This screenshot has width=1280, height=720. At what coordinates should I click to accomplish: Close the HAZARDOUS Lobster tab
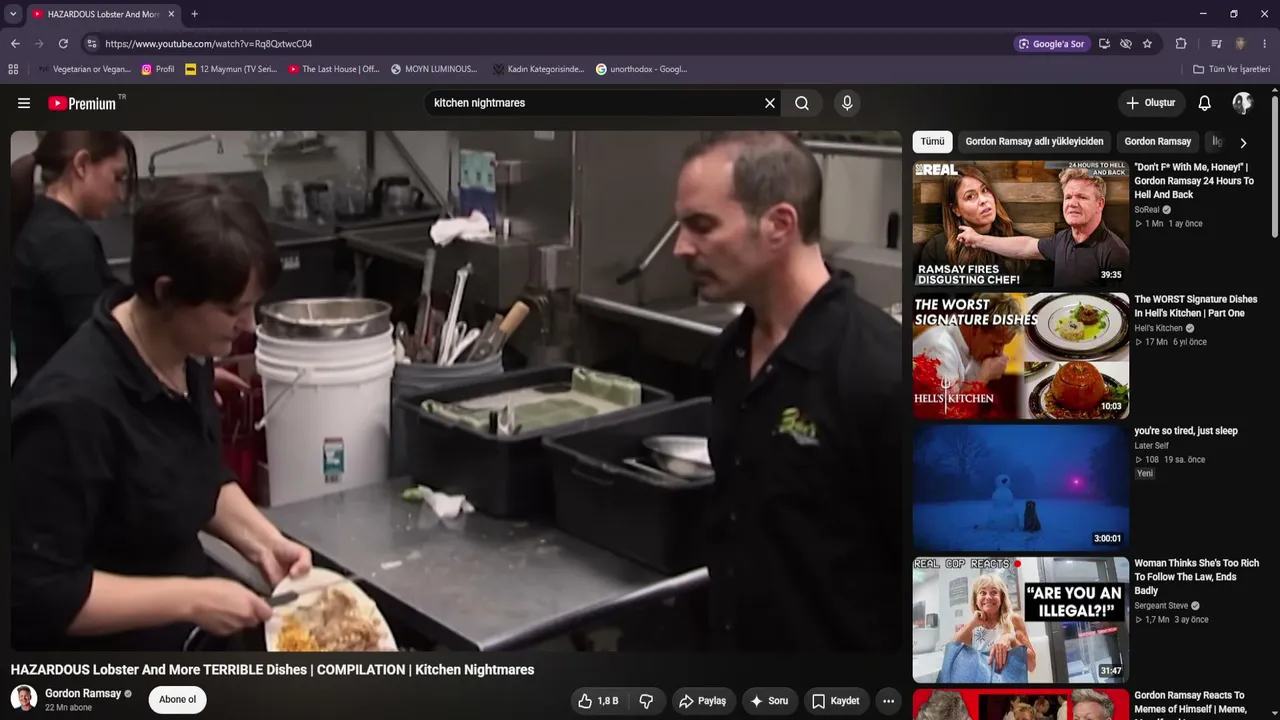pos(171,14)
